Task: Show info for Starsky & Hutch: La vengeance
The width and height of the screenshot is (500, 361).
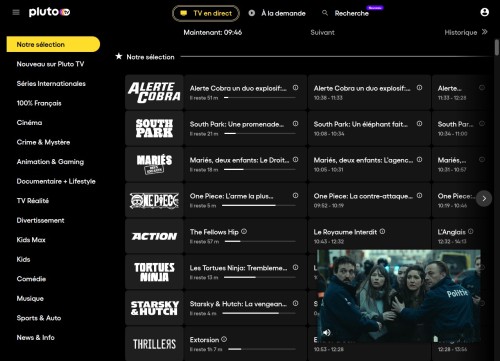Action: pyautogui.click(x=295, y=303)
